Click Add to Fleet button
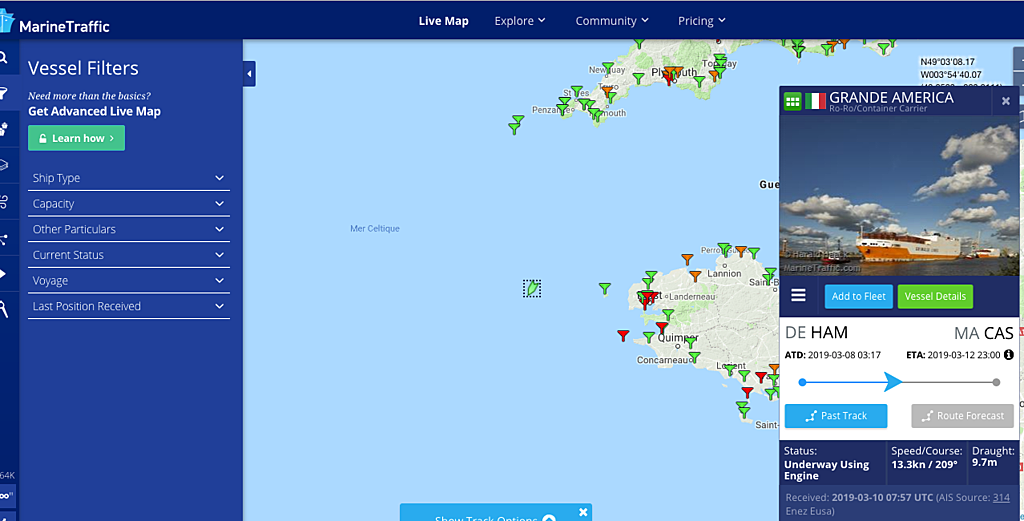 pos(858,296)
